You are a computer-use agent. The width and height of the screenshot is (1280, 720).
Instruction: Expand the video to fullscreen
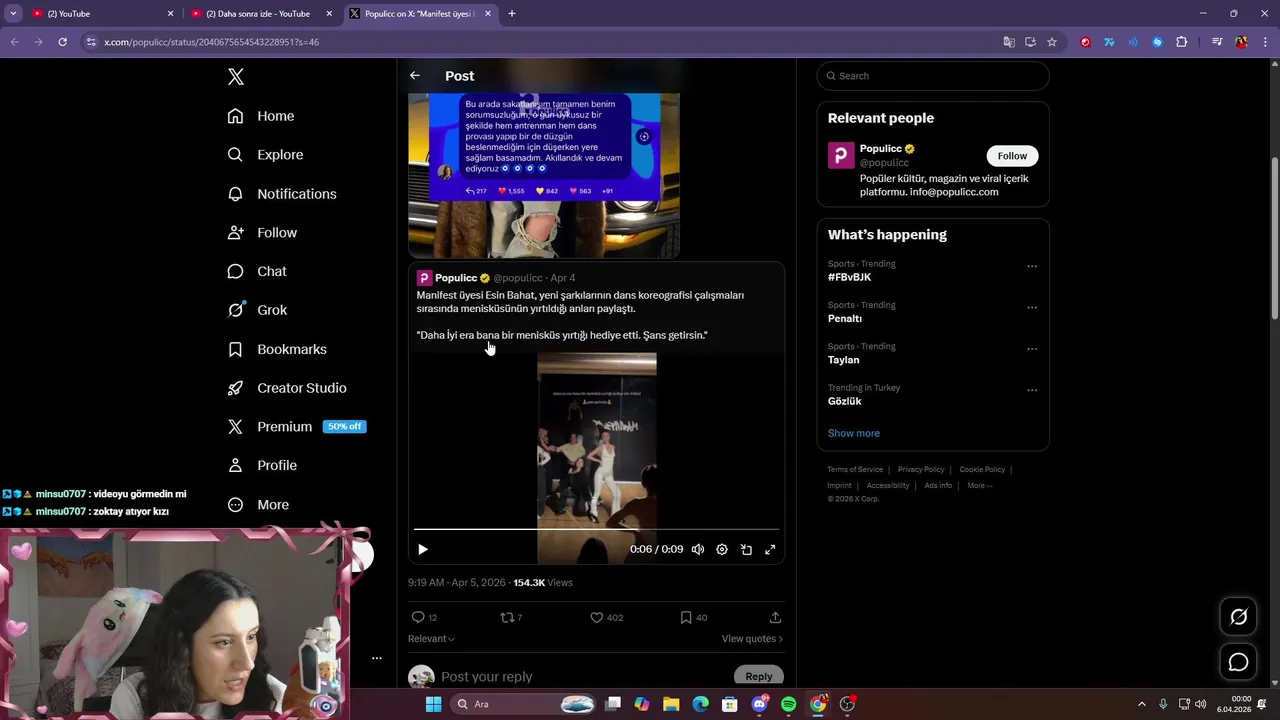tap(770, 549)
